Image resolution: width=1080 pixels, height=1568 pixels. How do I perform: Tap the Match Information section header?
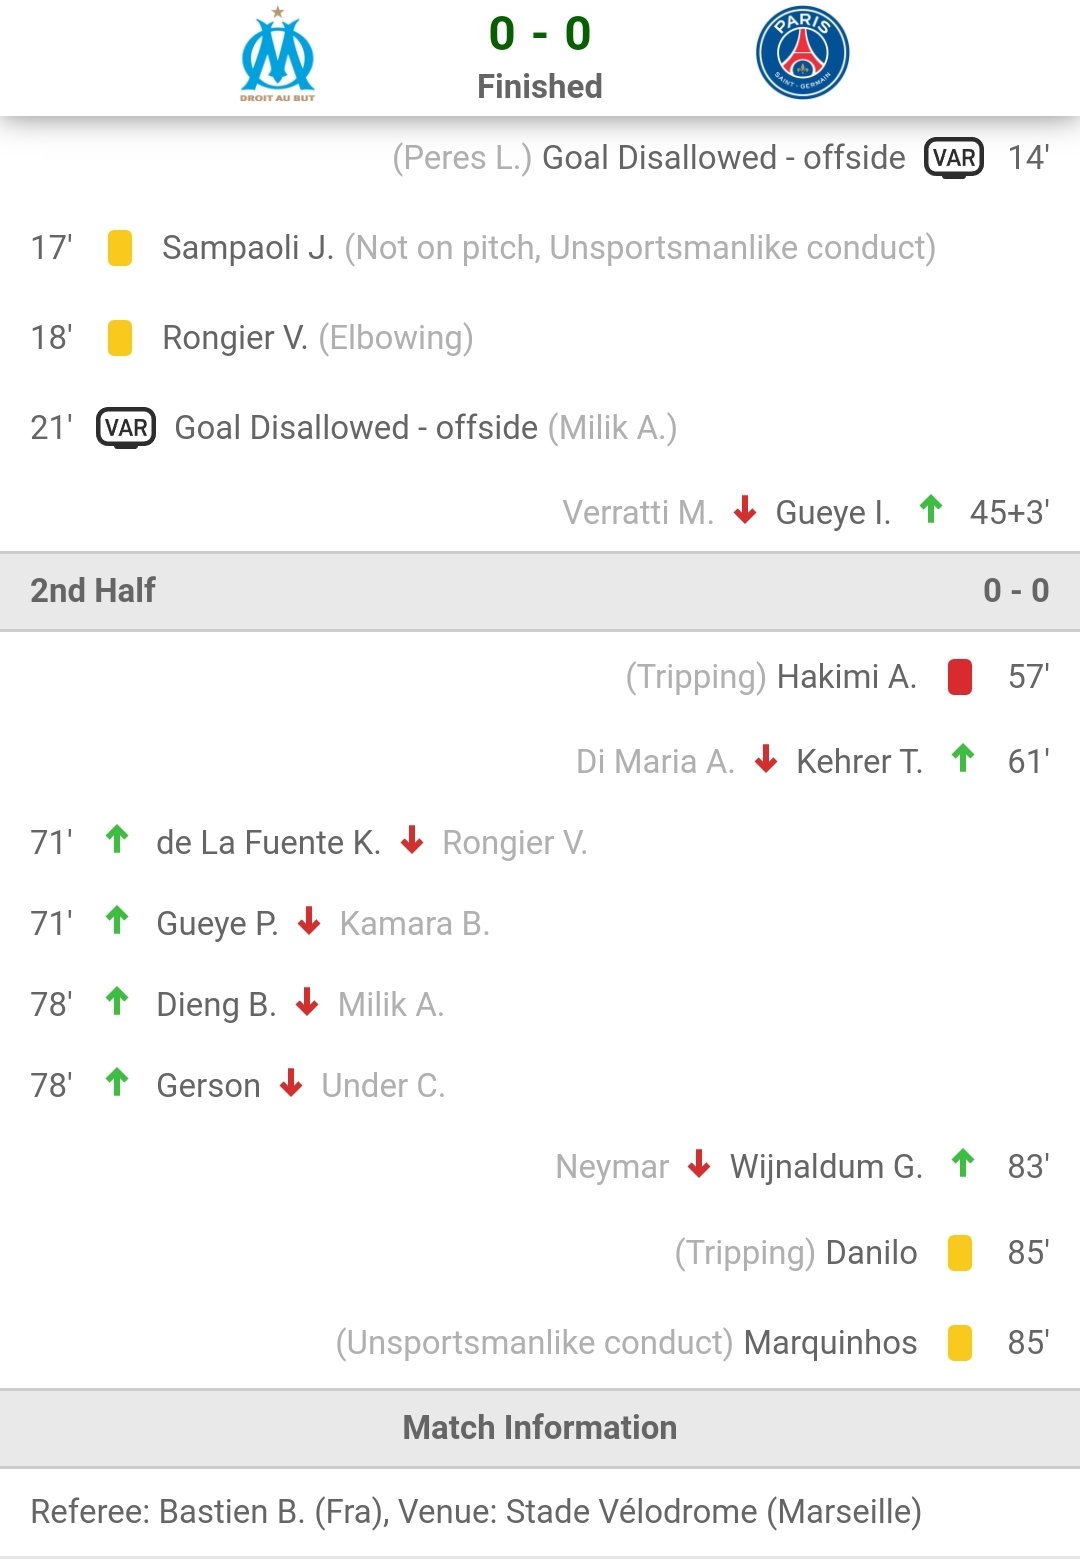(x=540, y=1428)
